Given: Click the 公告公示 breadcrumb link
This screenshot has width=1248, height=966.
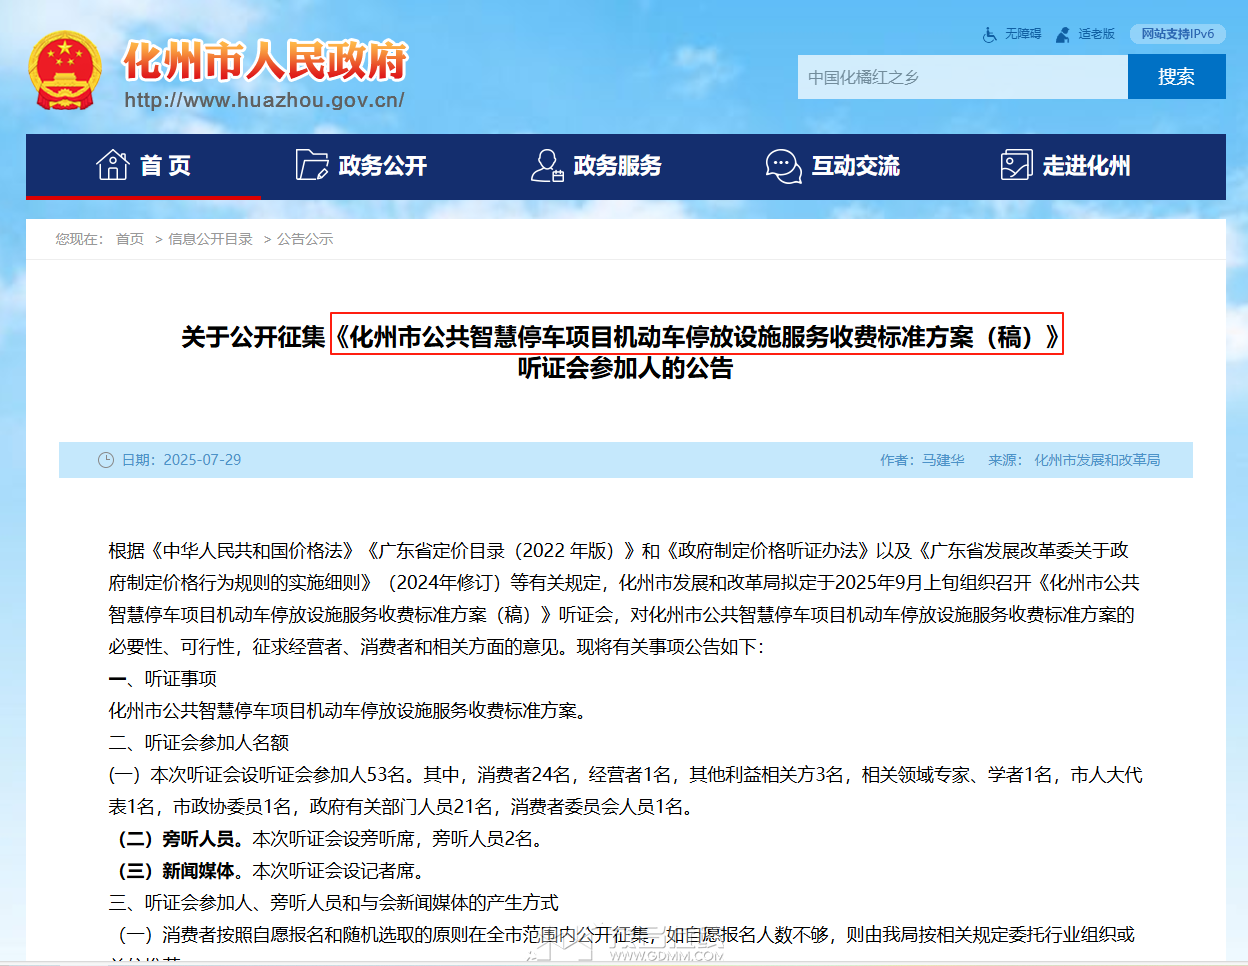Looking at the screenshot, I should pos(305,239).
